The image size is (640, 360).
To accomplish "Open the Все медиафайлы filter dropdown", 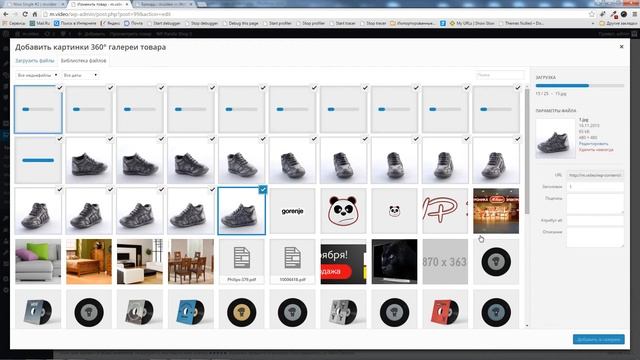I will pos(37,76).
